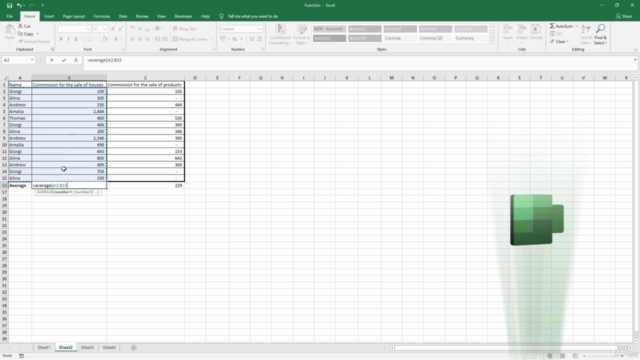Center text horizontally
640x360 pixels.
pos(140,39)
